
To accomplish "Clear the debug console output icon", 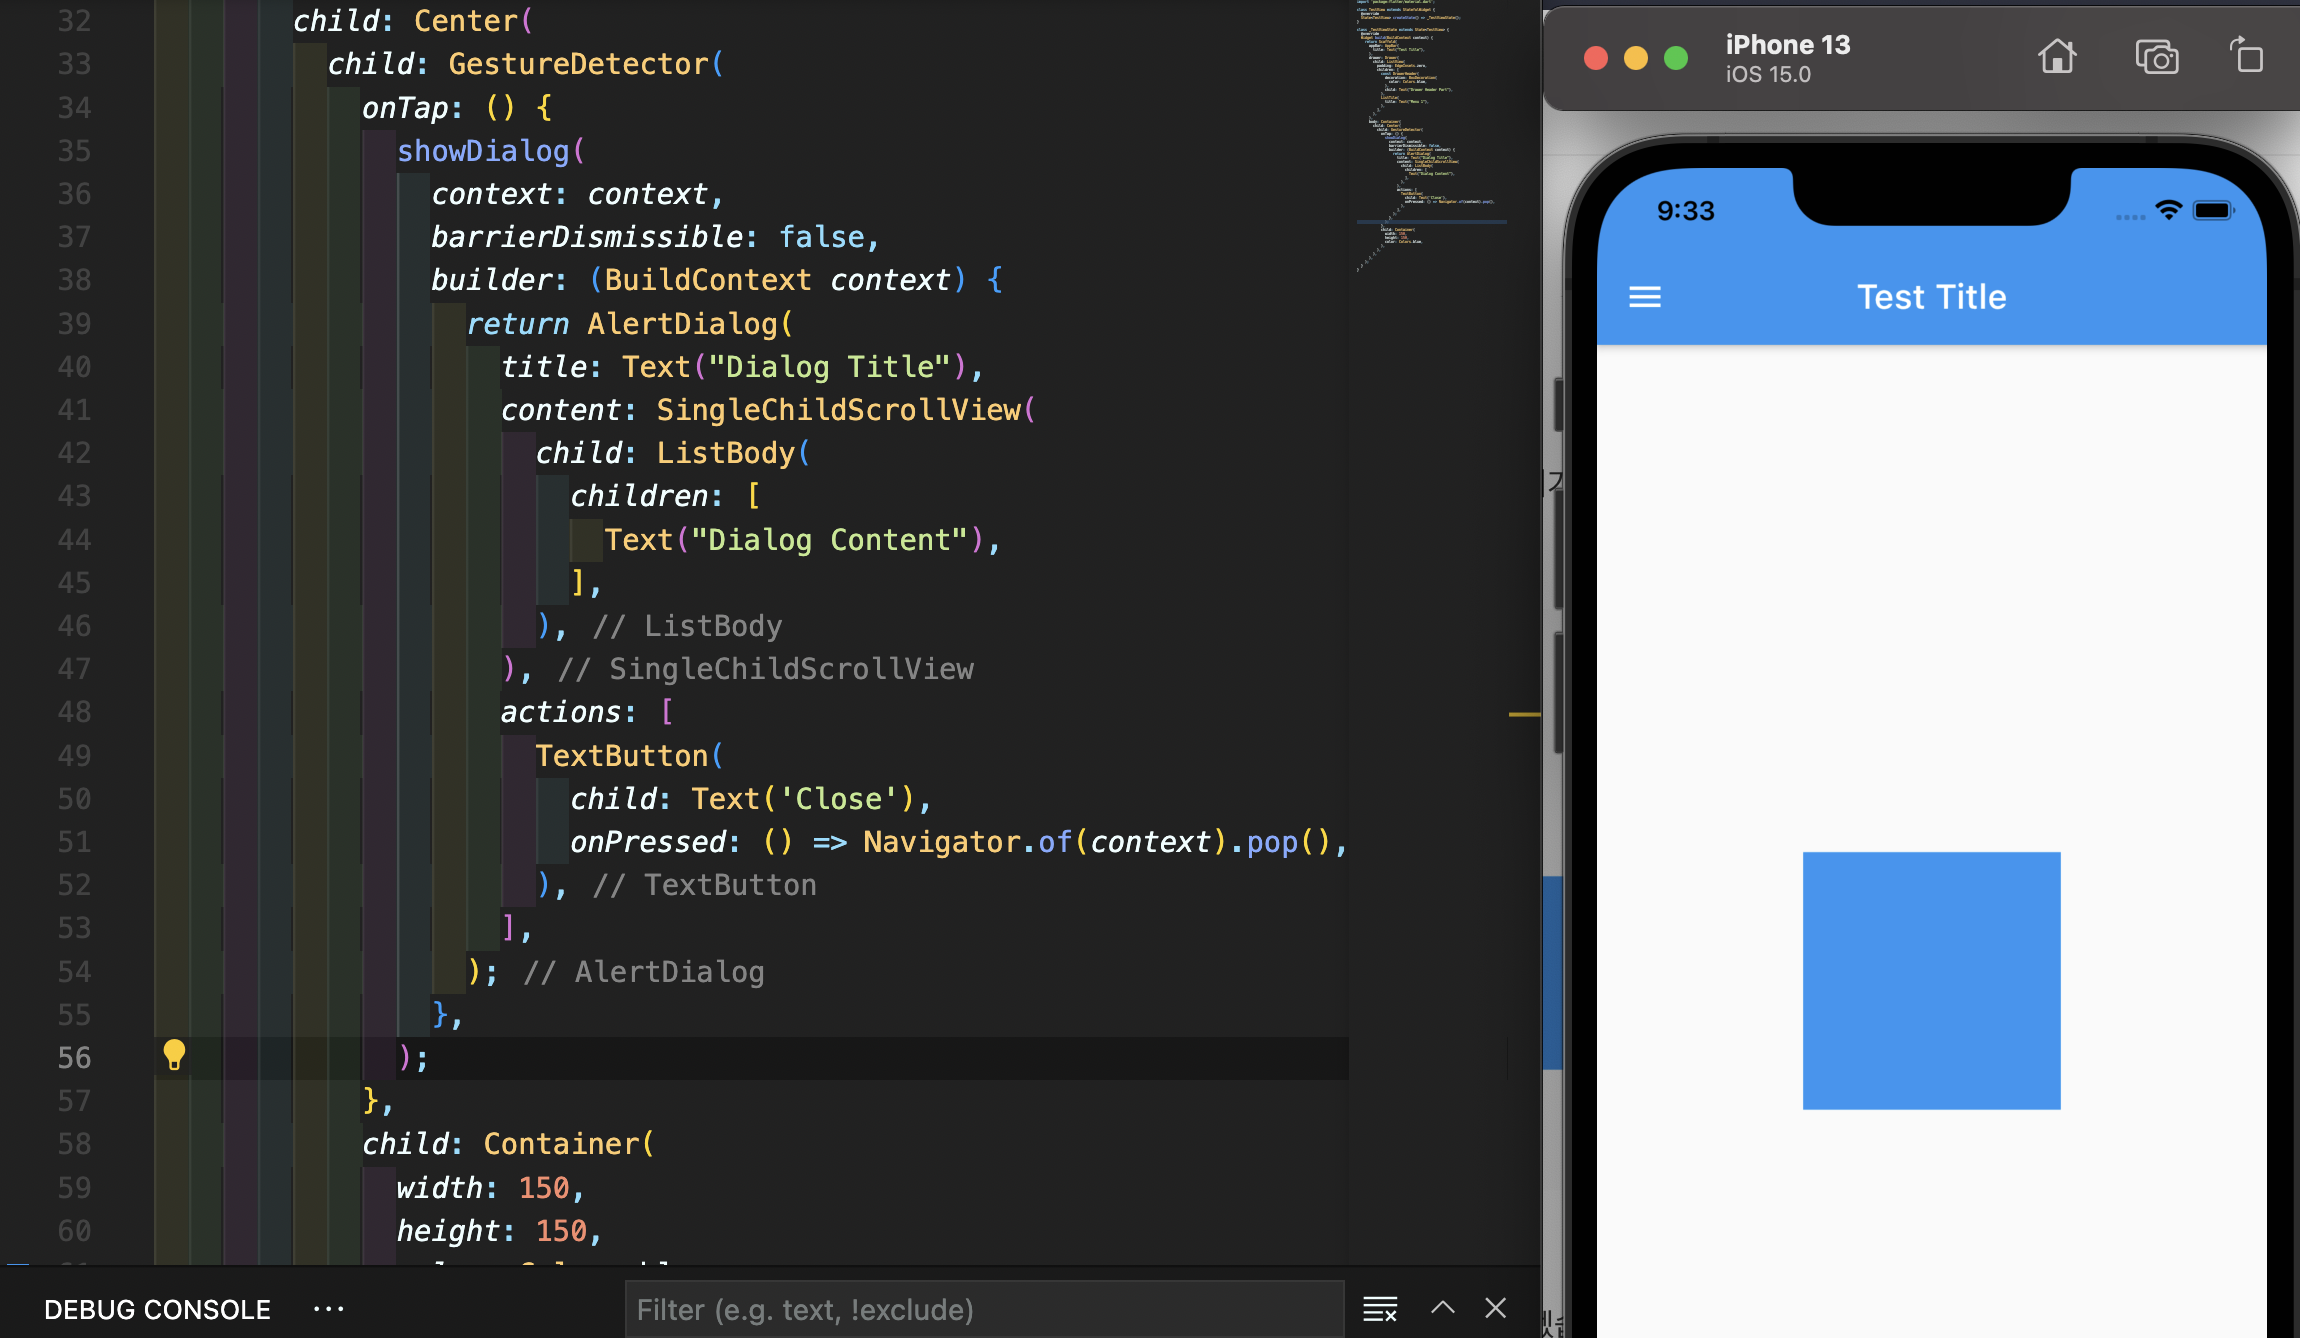I will [1380, 1308].
